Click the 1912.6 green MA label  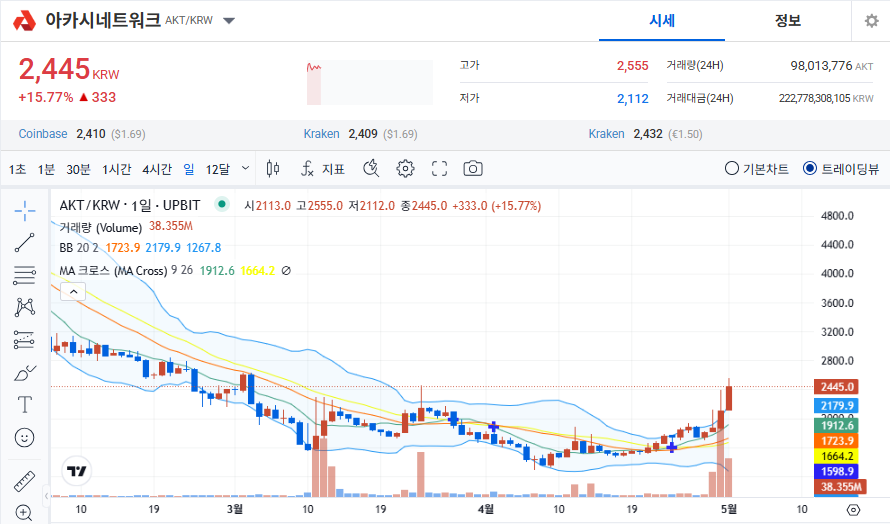click(836, 425)
